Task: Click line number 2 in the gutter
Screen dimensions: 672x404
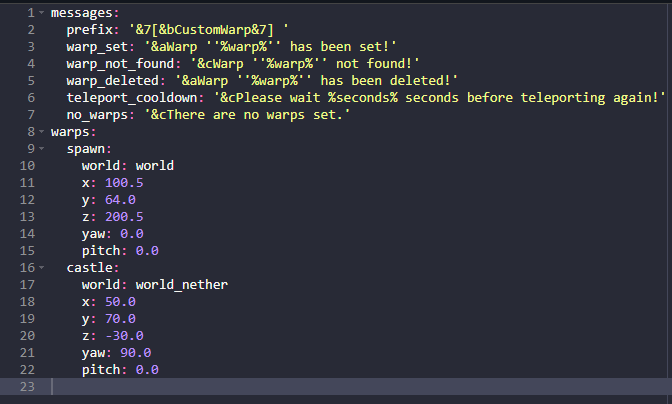Action: point(30,30)
